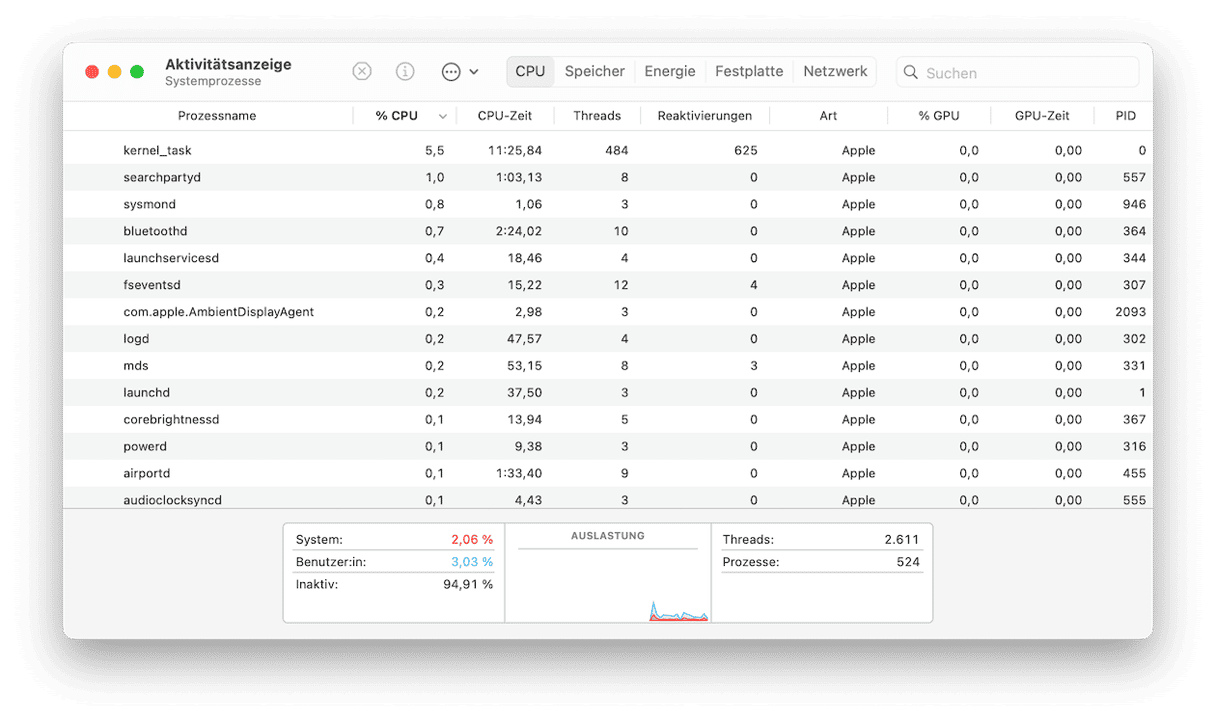
Task: Click Prozesse count 524
Action: (x=908, y=562)
